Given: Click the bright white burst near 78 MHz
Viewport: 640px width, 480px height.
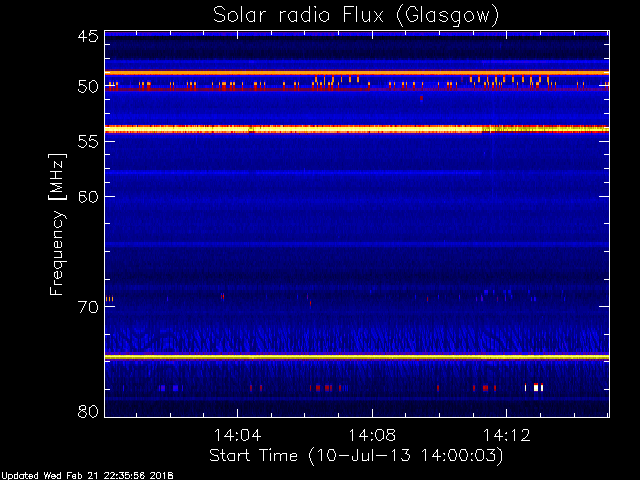Looking at the screenshot, I should pyautogui.click(x=536, y=387).
